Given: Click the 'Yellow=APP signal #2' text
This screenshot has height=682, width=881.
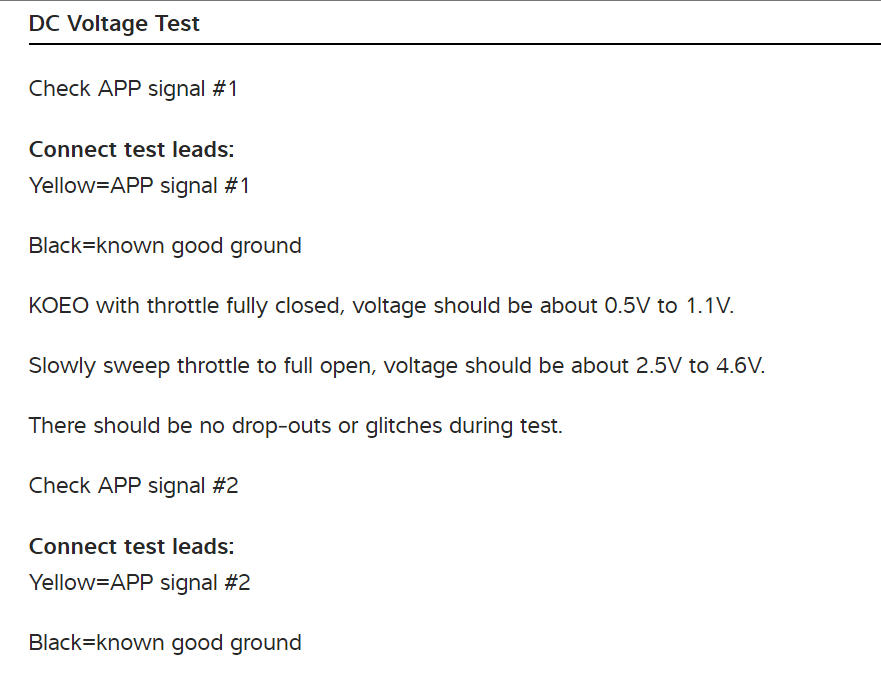Looking at the screenshot, I should tap(140, 582).
